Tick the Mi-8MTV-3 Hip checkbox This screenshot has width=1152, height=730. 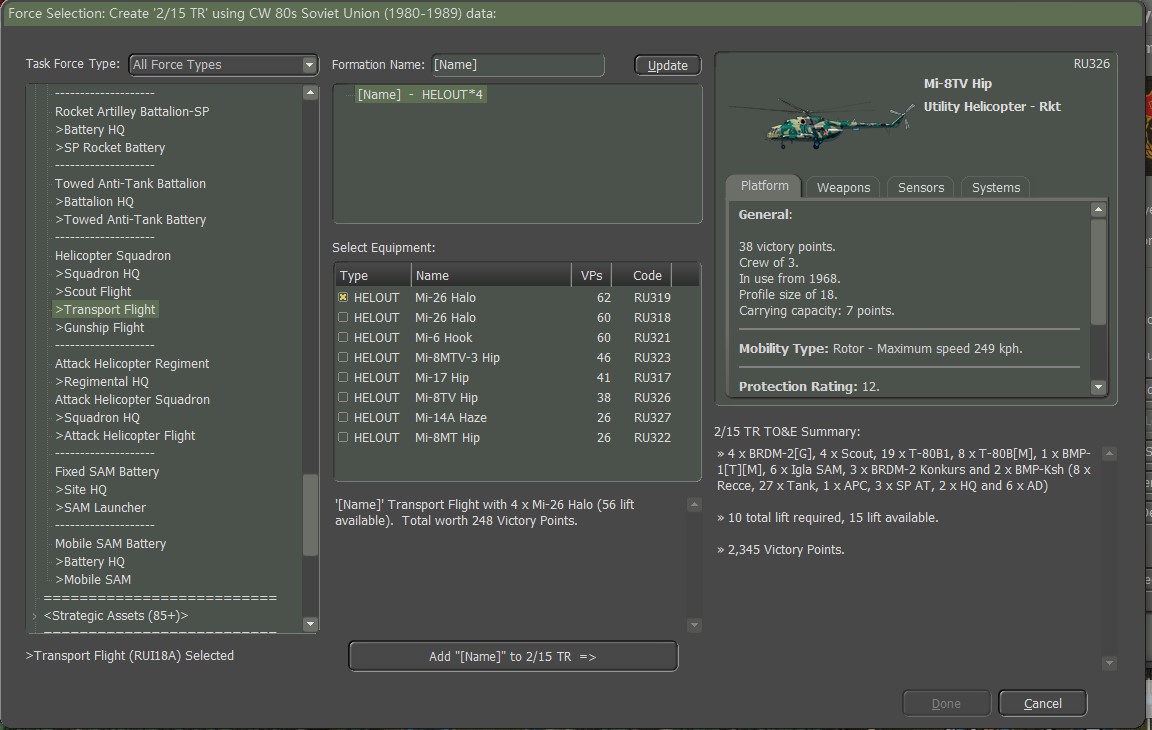tap(342, 357)
